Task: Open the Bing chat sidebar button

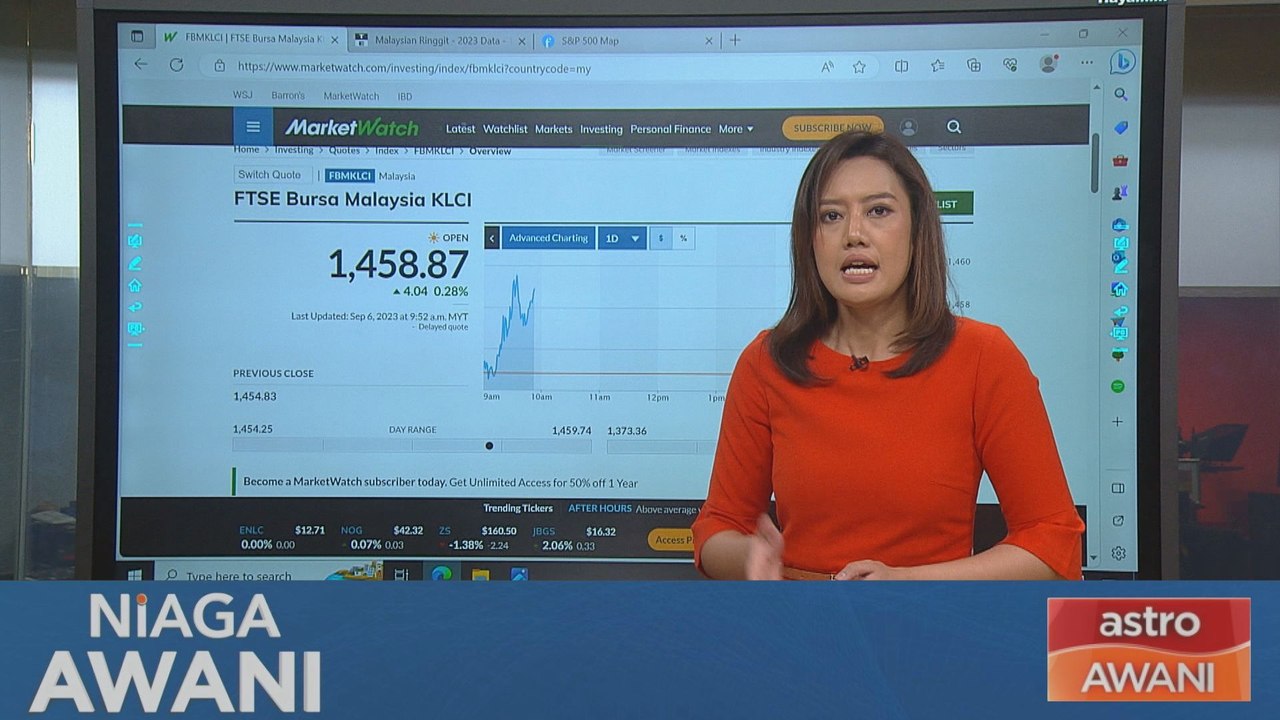Action: tap(1122, 62)
